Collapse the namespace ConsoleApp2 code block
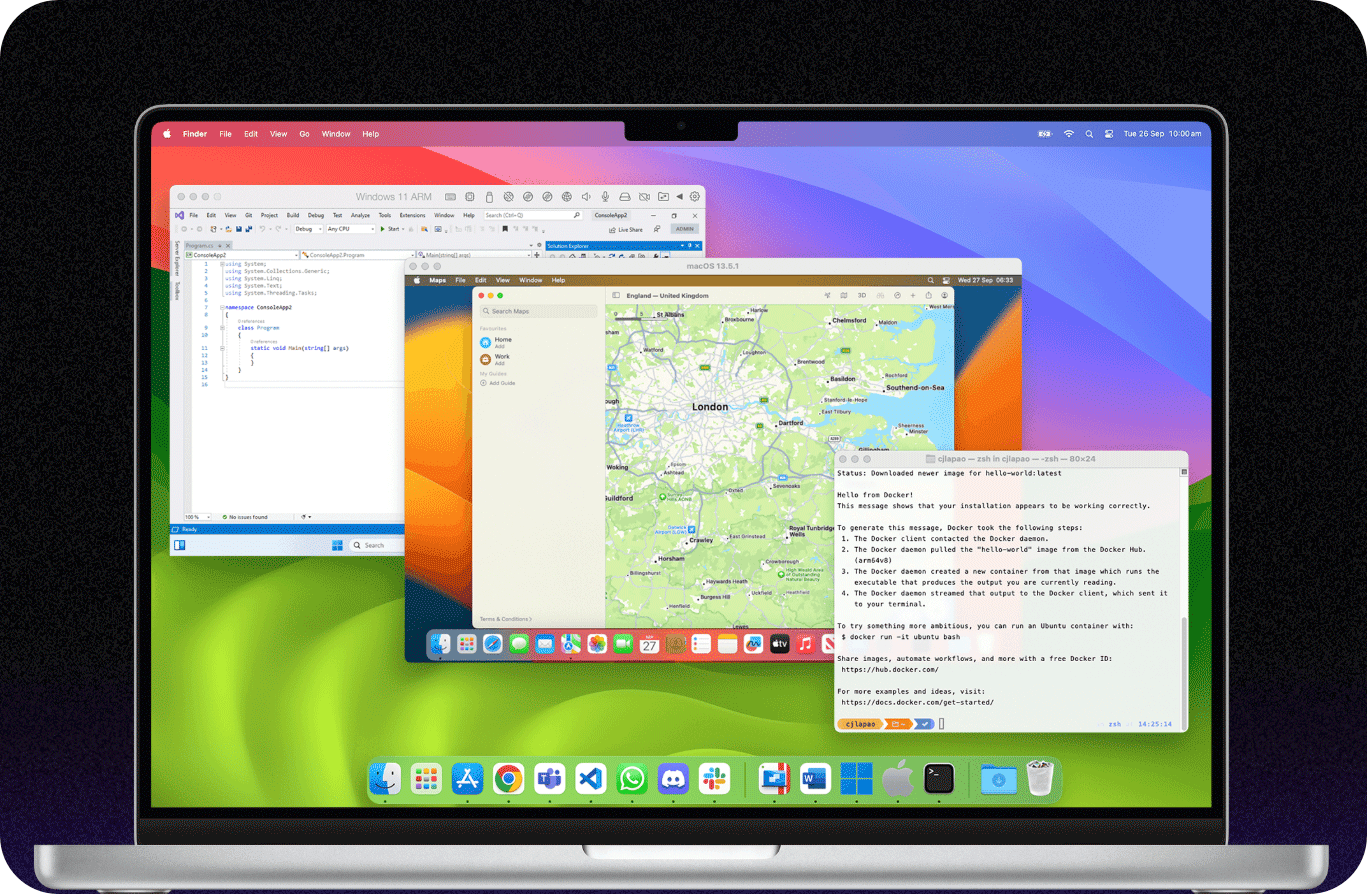 (221, 307)
